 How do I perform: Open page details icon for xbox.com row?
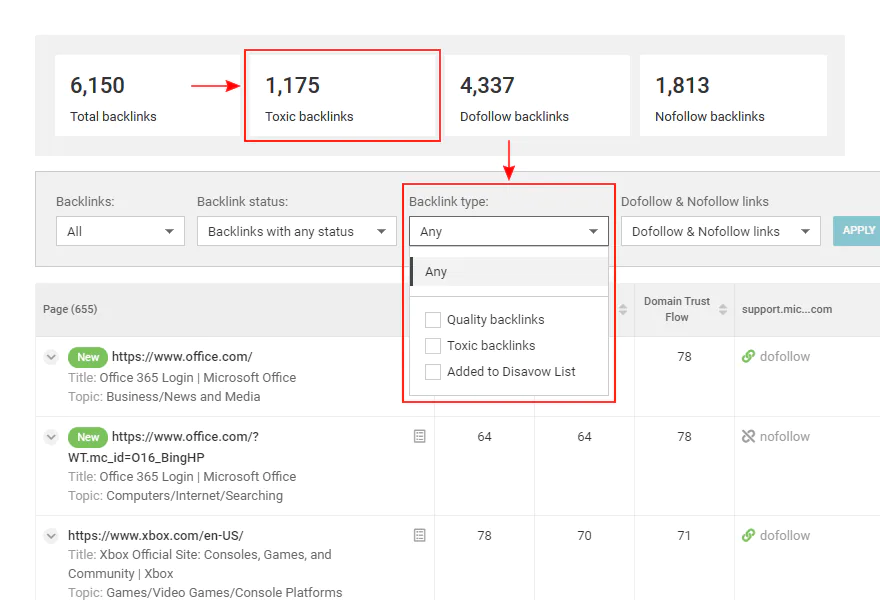[419, 535]
